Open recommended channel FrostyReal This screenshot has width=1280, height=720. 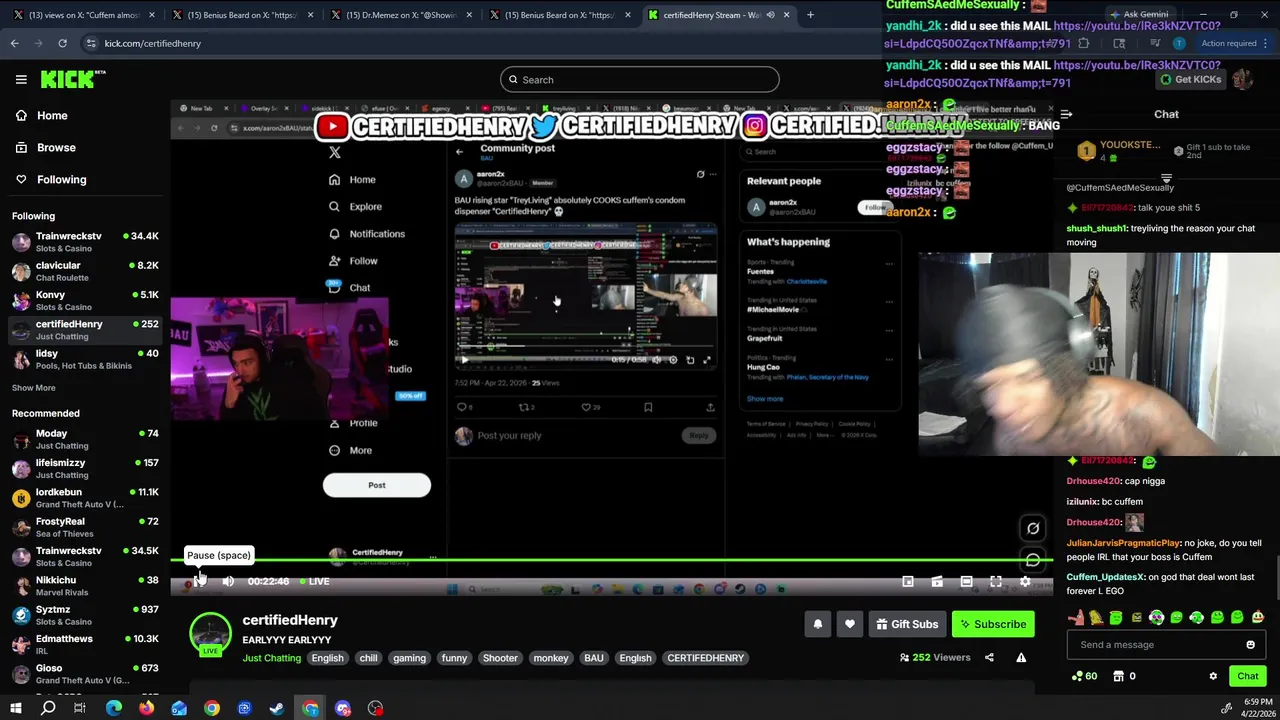point(84,527)
